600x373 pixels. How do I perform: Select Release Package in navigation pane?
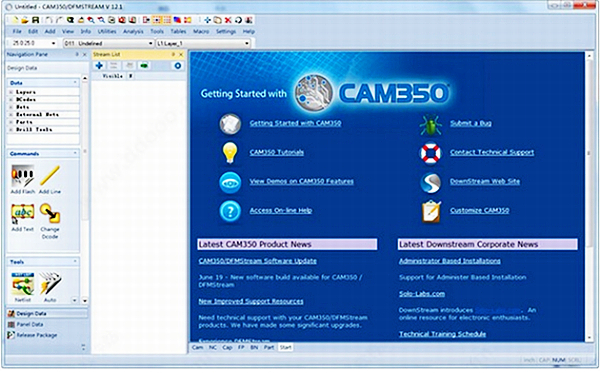(47, 335)
